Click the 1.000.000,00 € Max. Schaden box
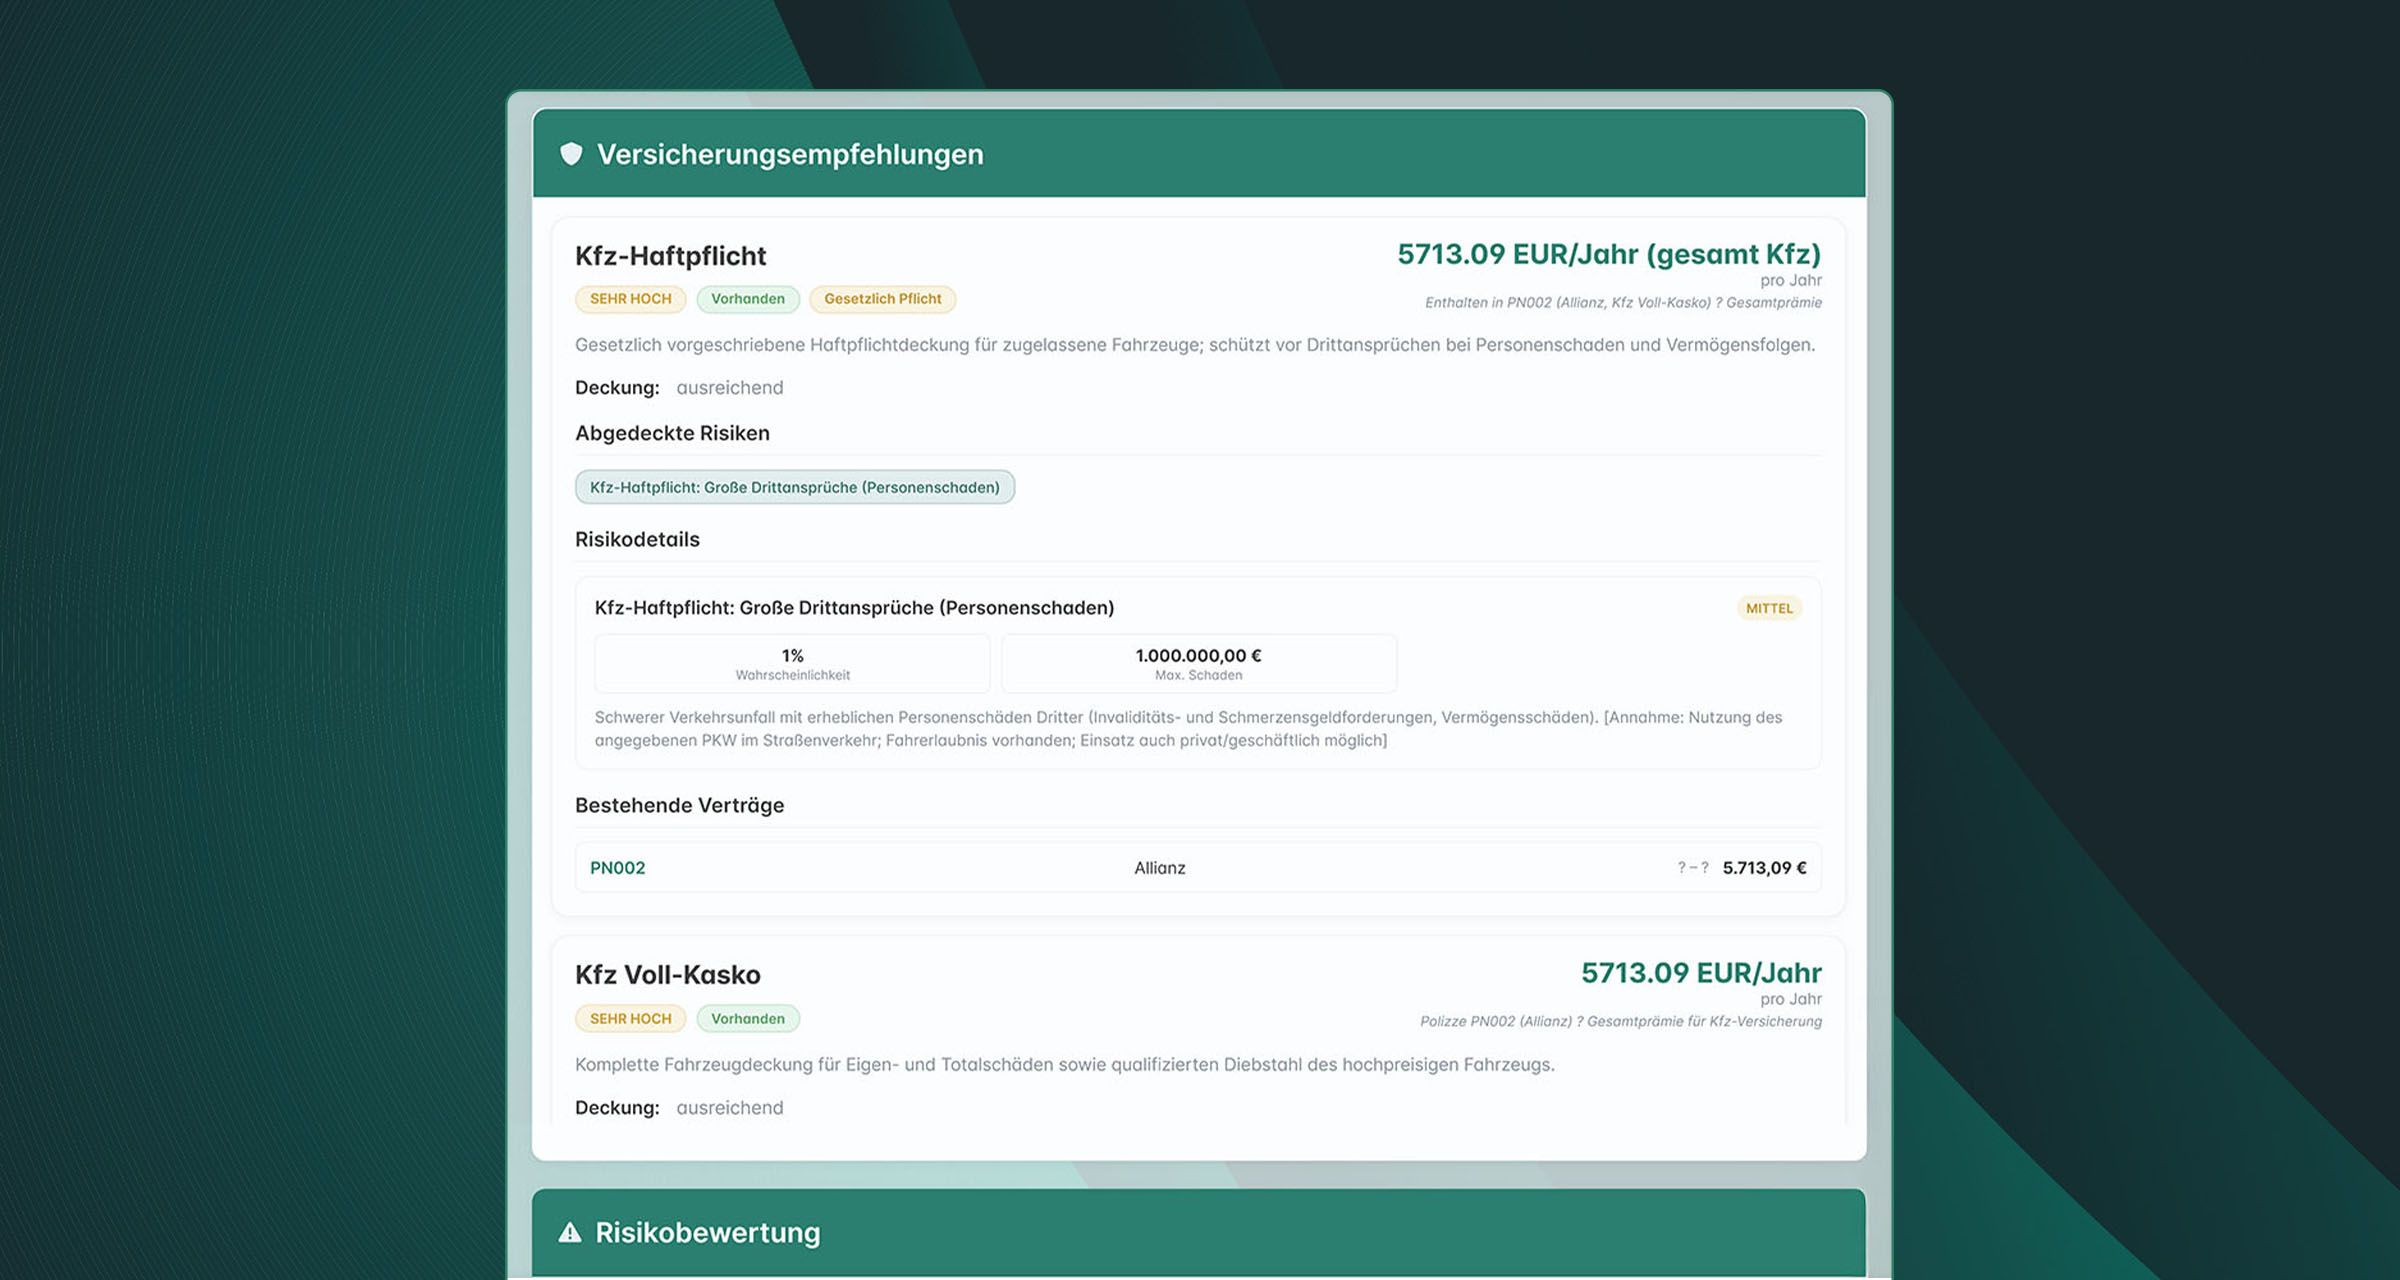The width and height of the screenshot is (2400, 1280). pos(1198,663)
